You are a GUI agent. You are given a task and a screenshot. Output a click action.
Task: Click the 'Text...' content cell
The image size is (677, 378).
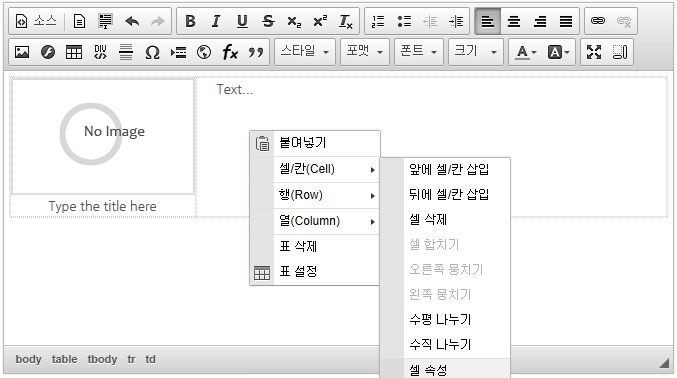(x=432, y=147)
